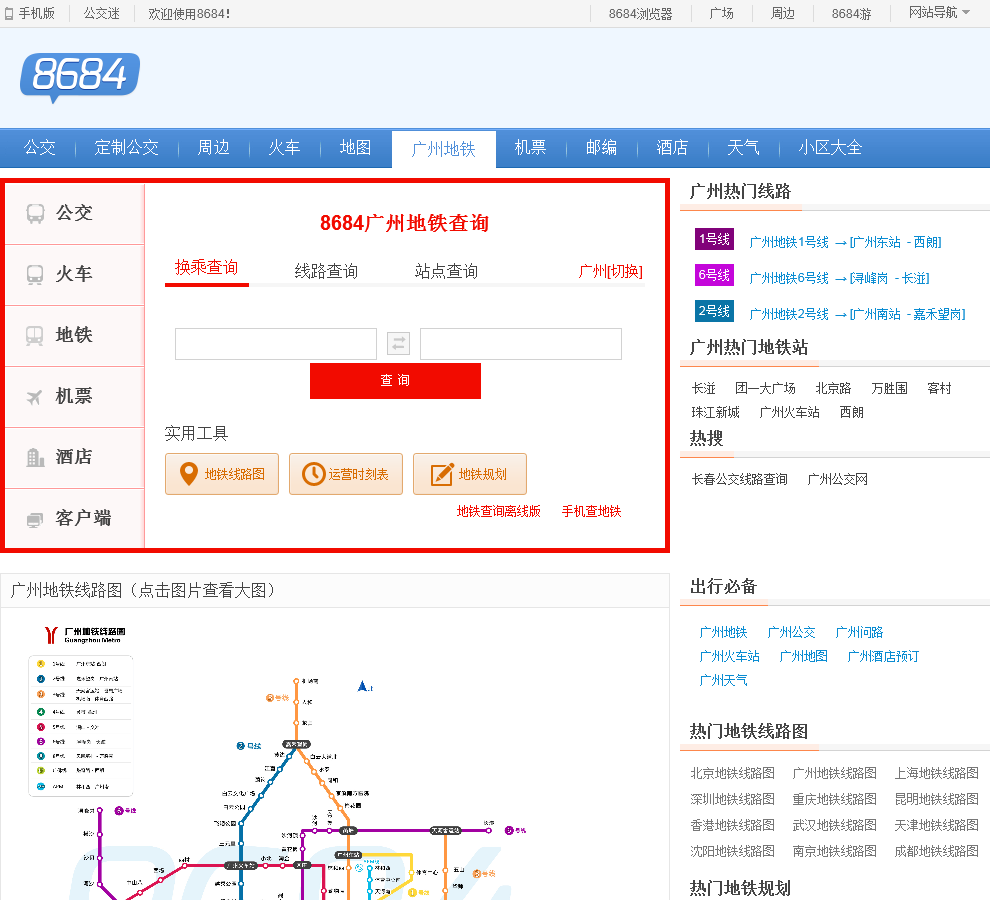
Task: Open the 天气 navigation tab
Action: coord(743,148)
